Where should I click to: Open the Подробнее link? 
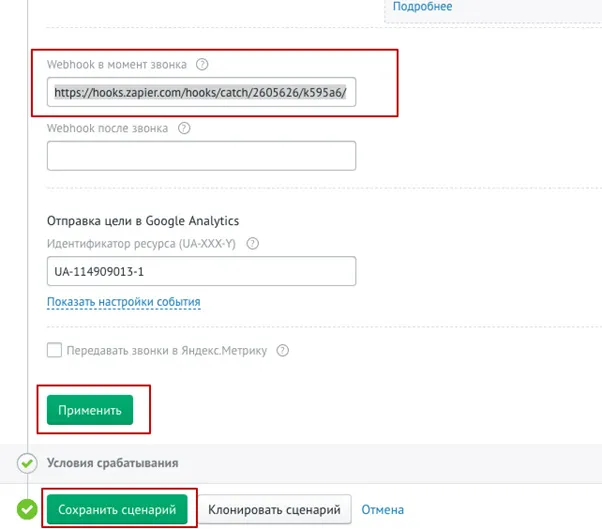[422, 6]
